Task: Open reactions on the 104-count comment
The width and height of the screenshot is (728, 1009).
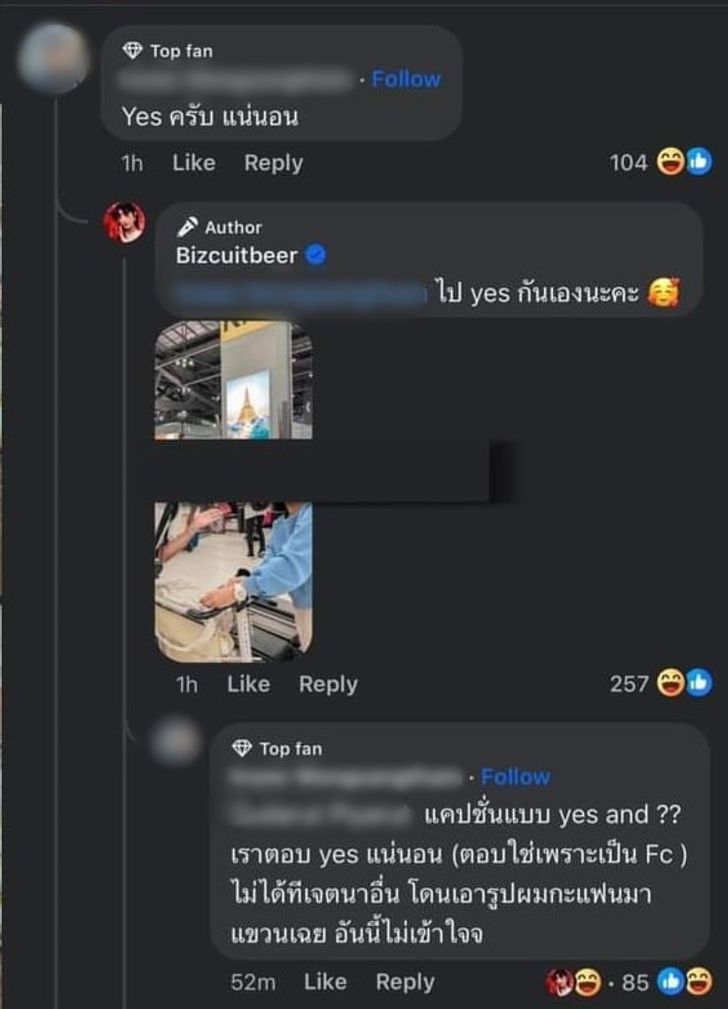Action: [x=661, y=162]
